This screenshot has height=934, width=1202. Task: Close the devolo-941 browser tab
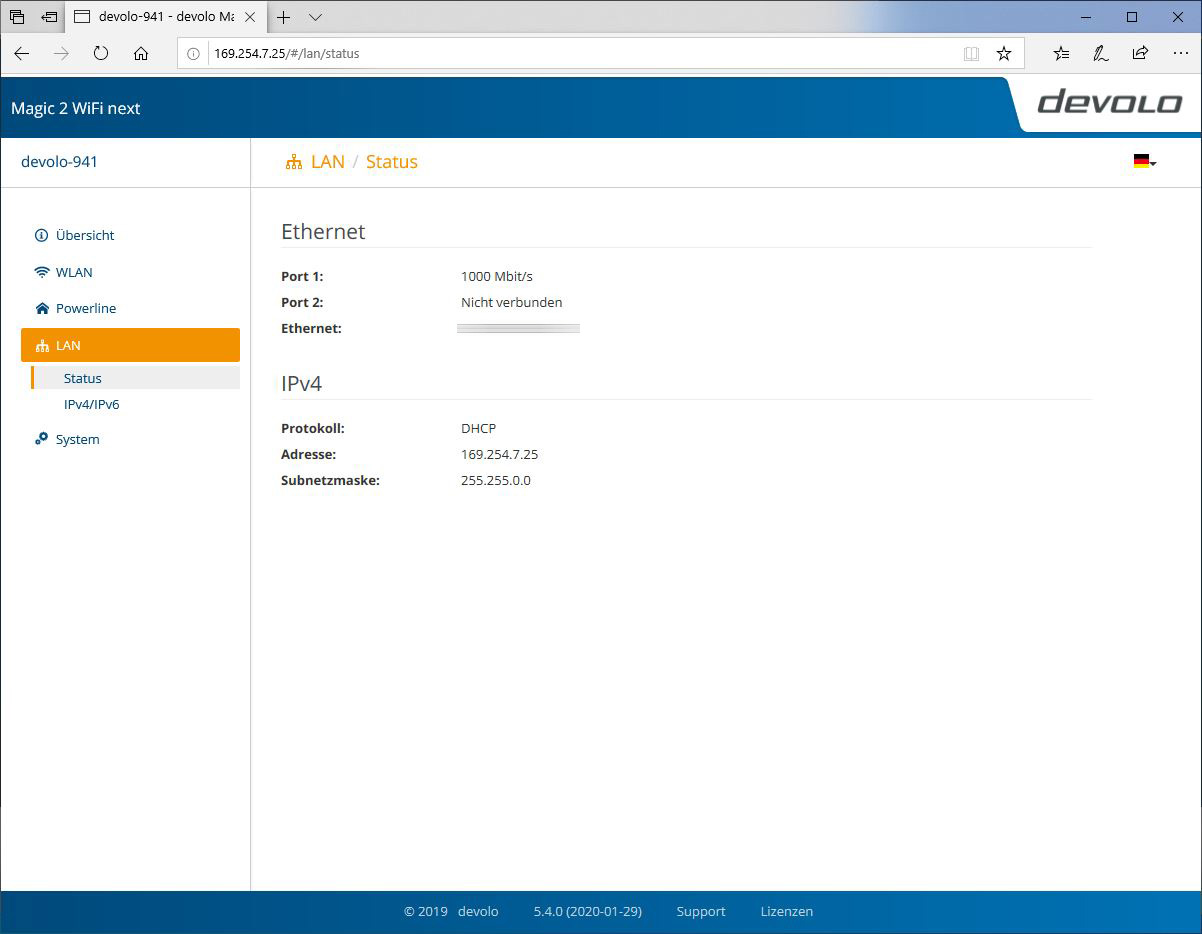[x=250, y=17]
